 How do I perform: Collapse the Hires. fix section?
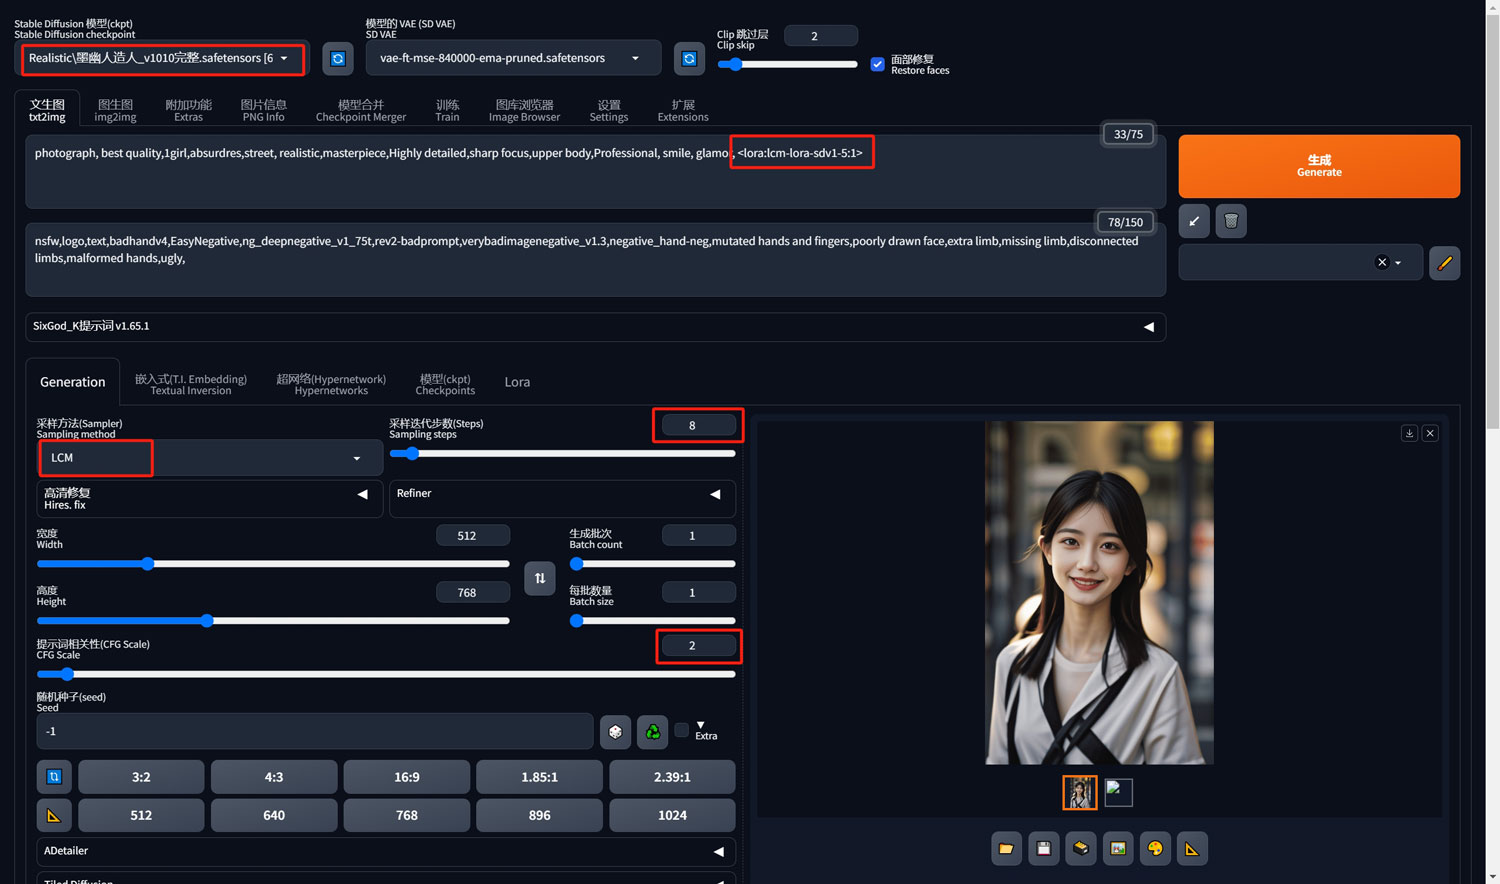coord(362,493)
